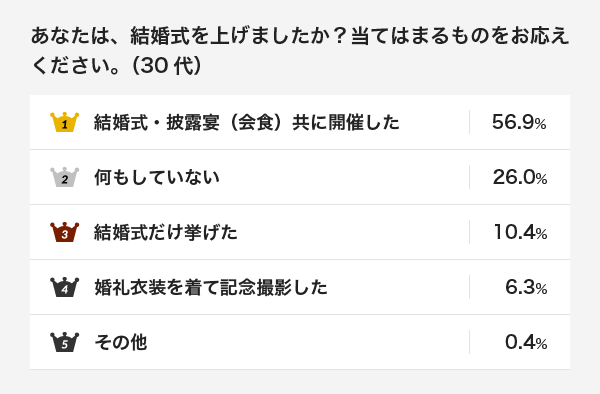Click the 56.9% percentage value
Image resolution: width=600 pixels, height=394 pixels.
[x=519, y=122]
